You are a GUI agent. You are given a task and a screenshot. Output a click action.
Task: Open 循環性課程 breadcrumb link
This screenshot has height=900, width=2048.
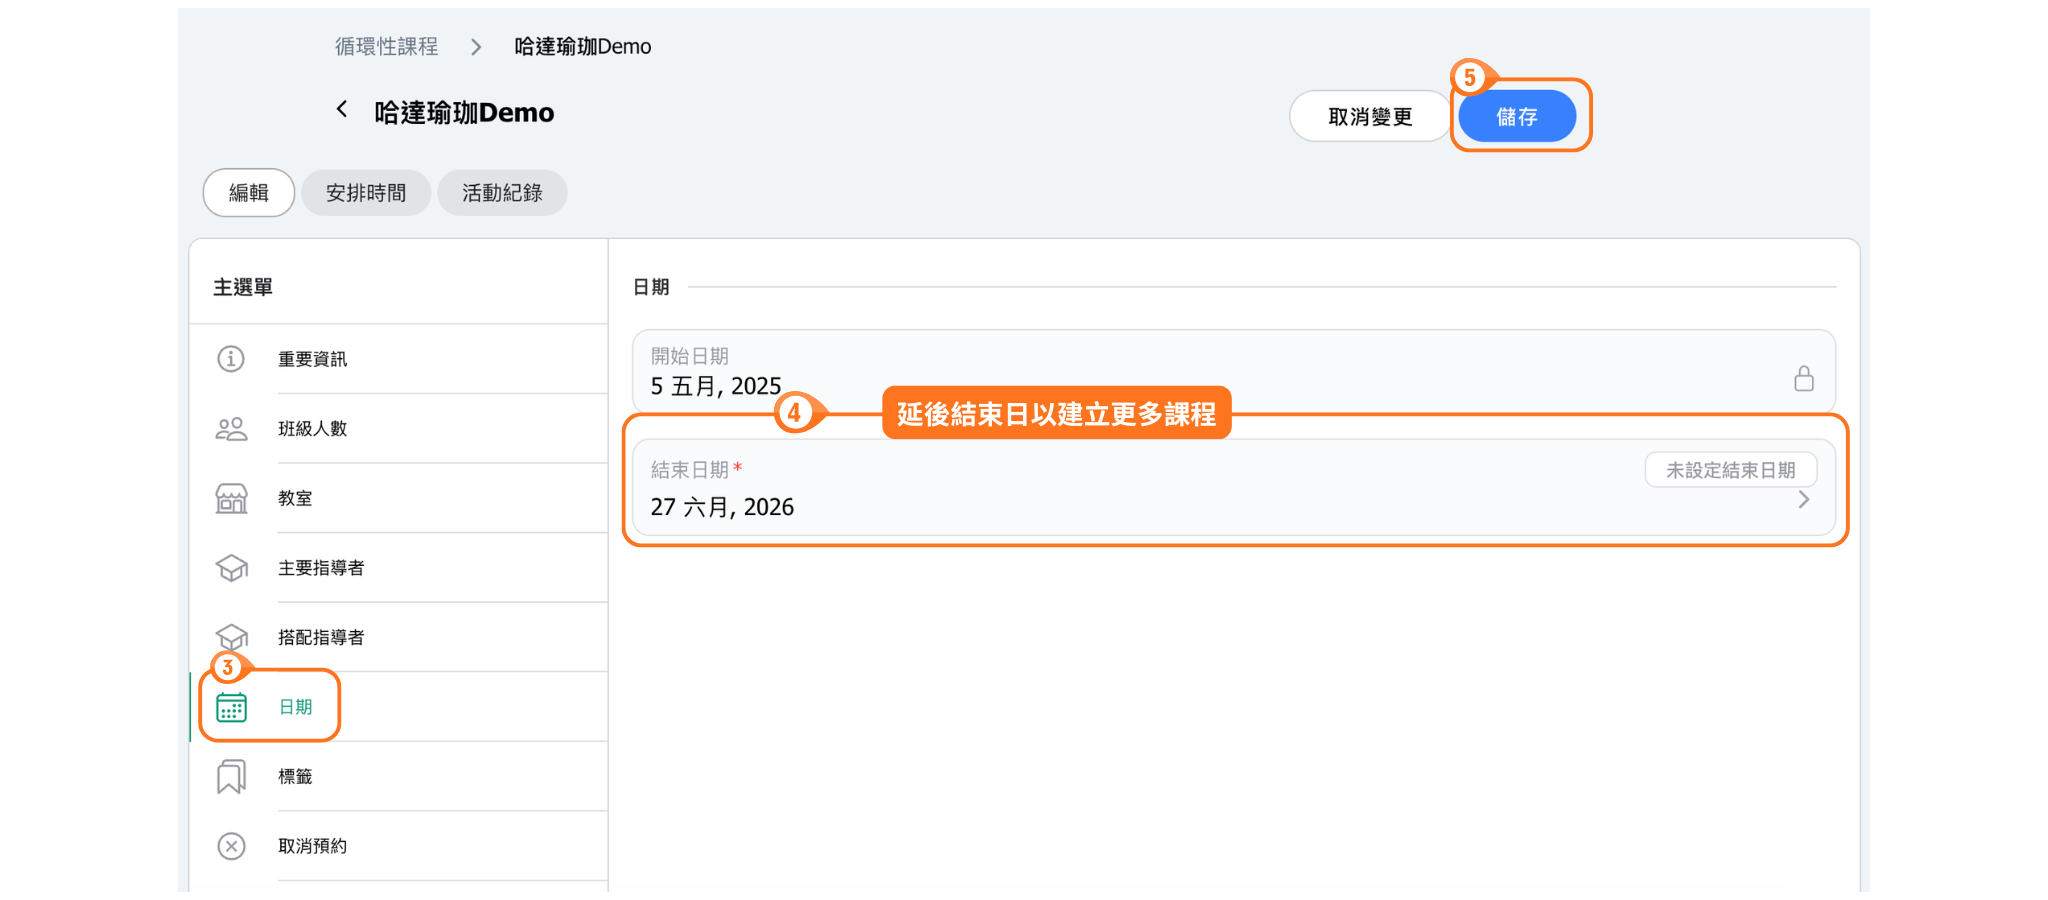386,47
